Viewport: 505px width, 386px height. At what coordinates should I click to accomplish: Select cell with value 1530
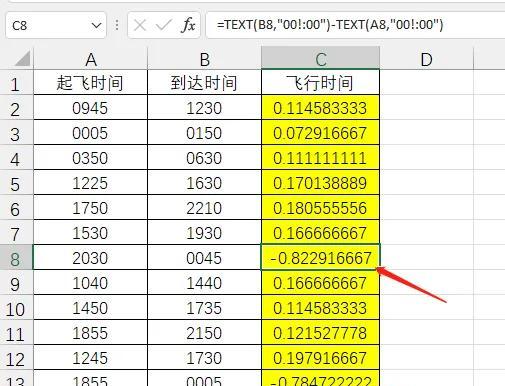pyautogui.click(x=91, y=233)
